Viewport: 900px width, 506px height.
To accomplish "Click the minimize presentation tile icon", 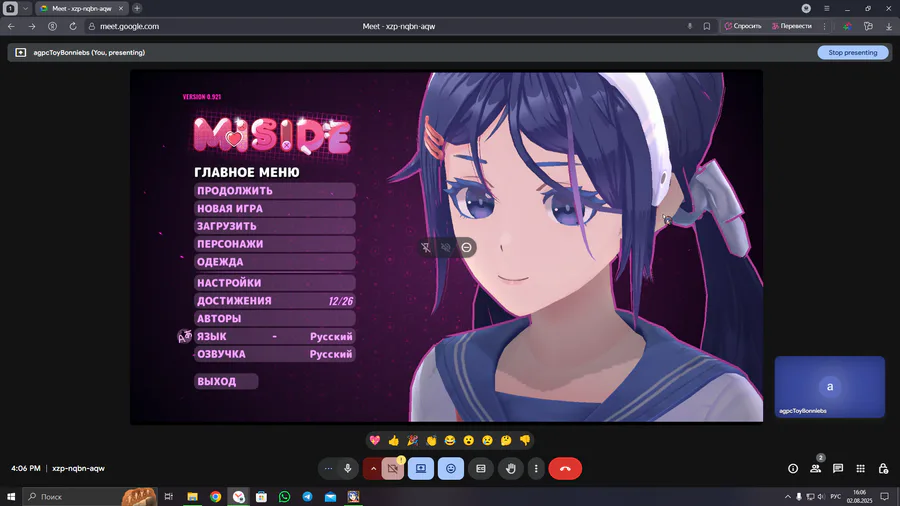I will tap(467, 248).
